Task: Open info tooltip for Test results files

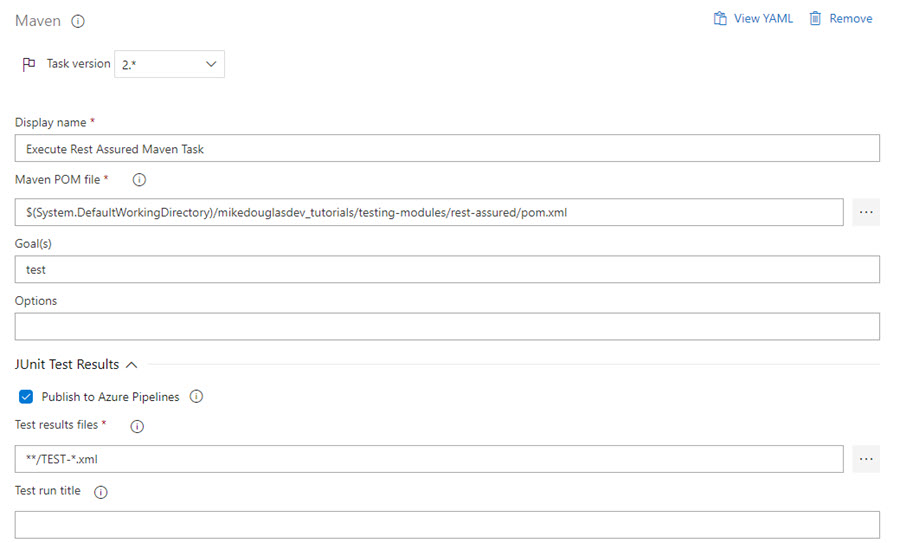Action: [137, 426]
